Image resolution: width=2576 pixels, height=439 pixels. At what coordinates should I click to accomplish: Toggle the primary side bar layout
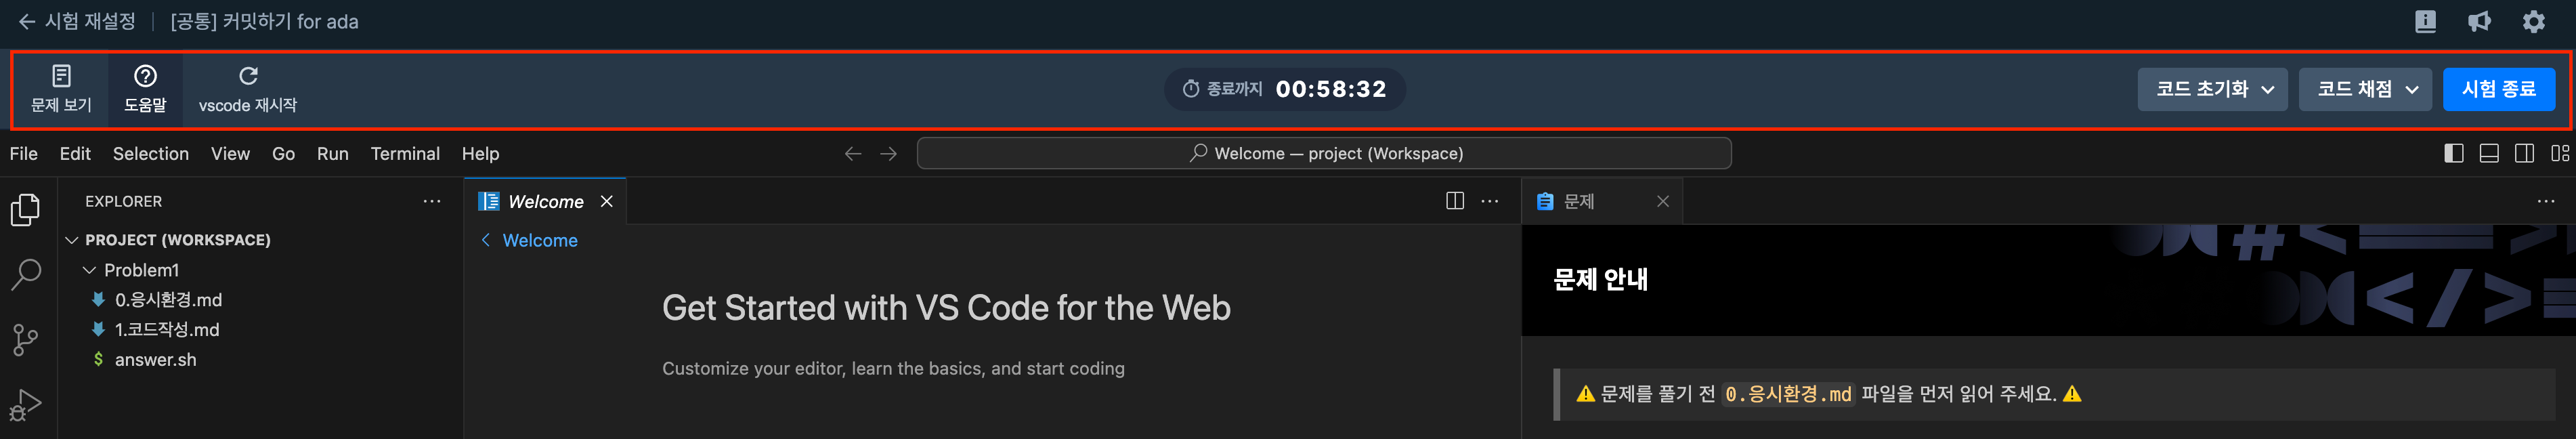(x=2453, y=153)
